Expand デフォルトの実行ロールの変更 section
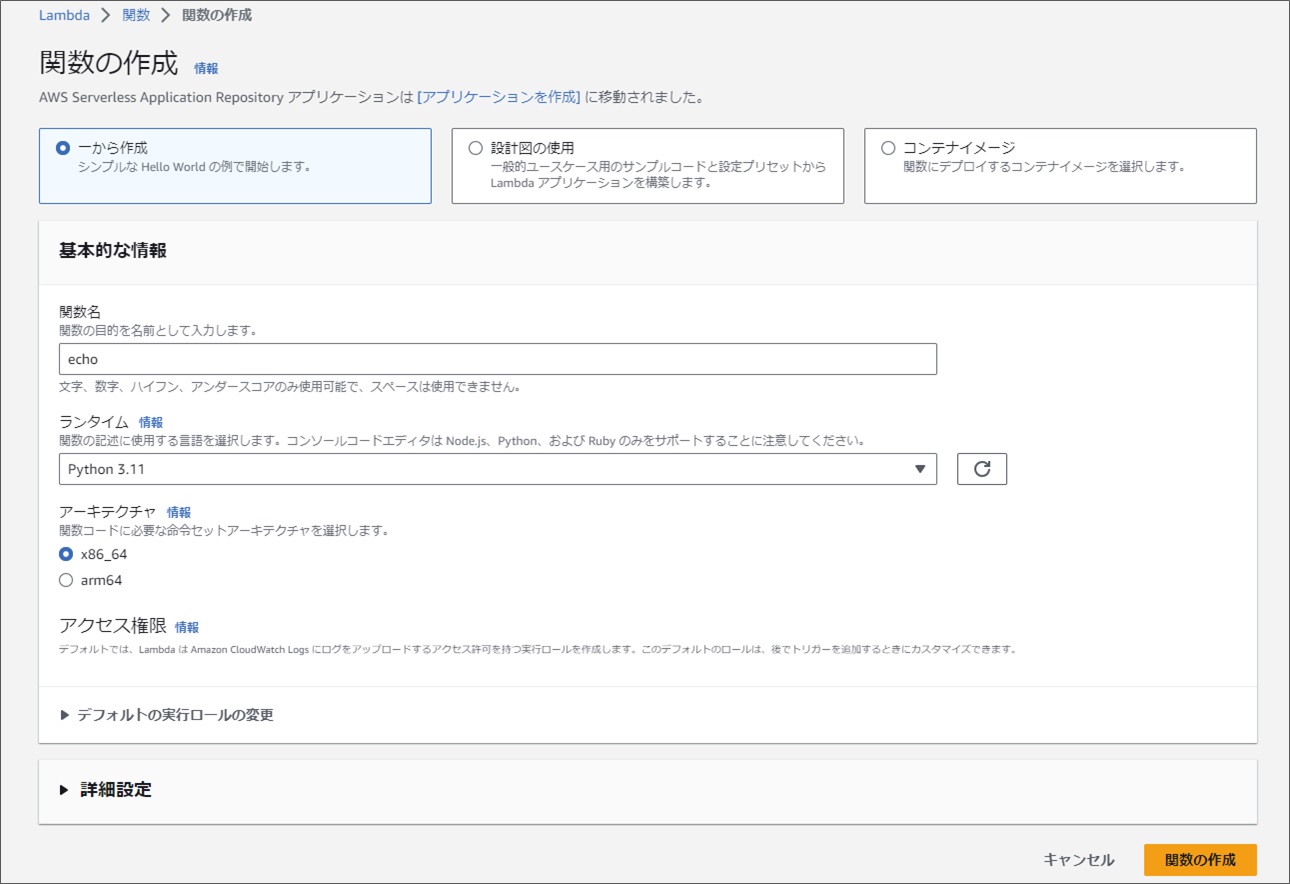Image resolution: width=1290 pixels, height=884 pixels. click(x=167, y=715)
